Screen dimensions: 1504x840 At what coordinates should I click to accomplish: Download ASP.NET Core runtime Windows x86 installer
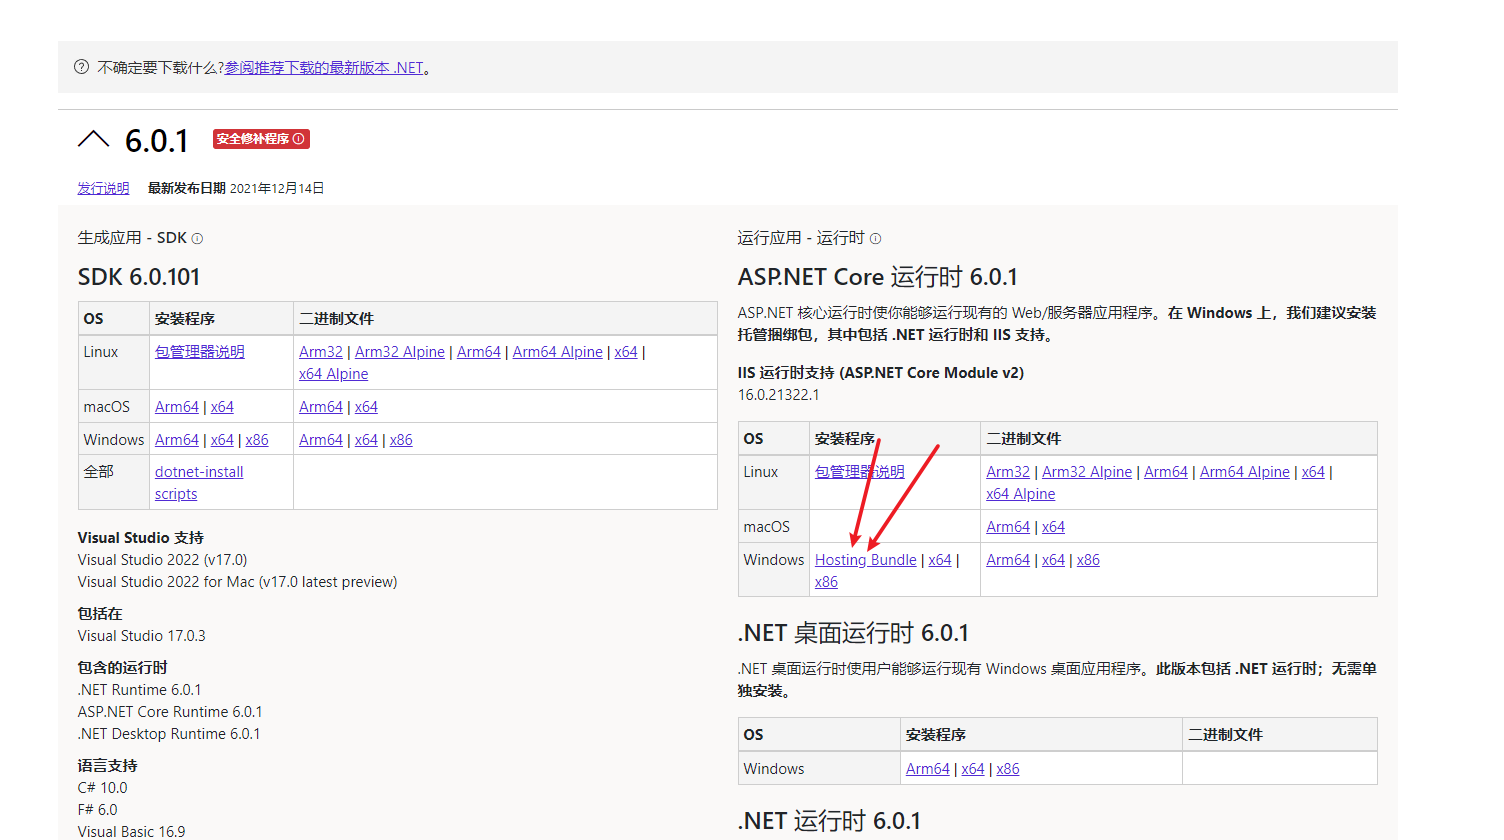tap(826, 582)
